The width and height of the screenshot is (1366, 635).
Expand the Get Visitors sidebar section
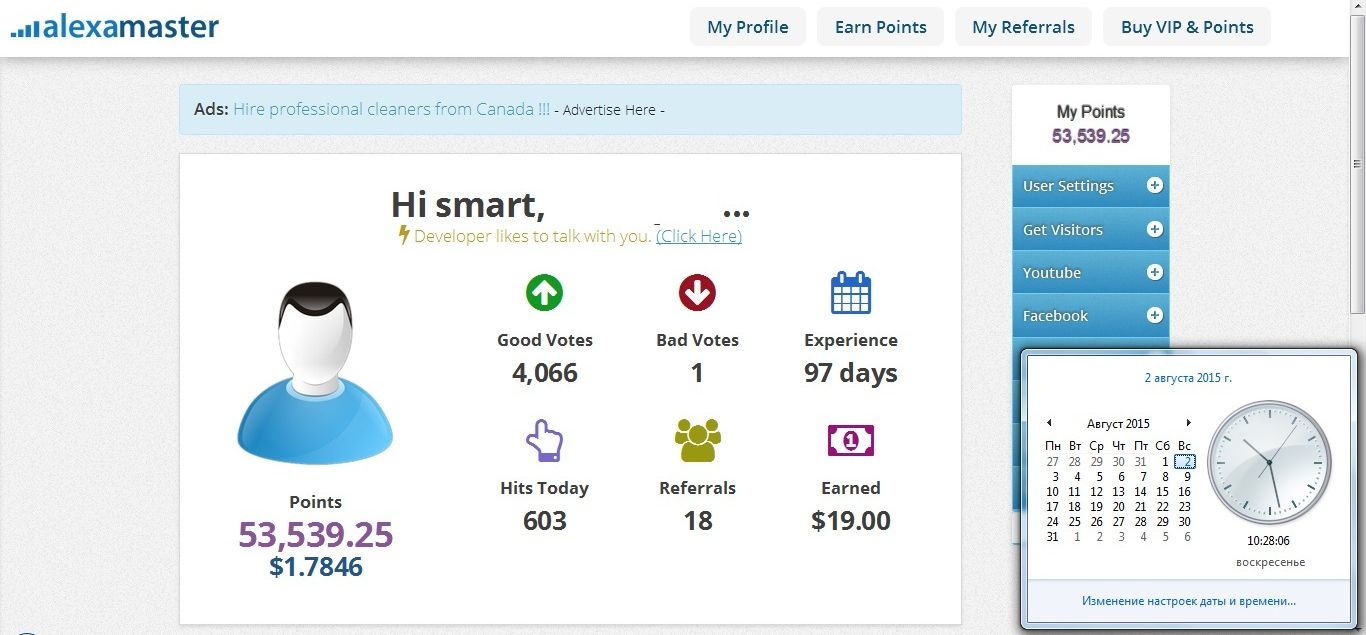pyautogui.click(x=1154, y=229)
